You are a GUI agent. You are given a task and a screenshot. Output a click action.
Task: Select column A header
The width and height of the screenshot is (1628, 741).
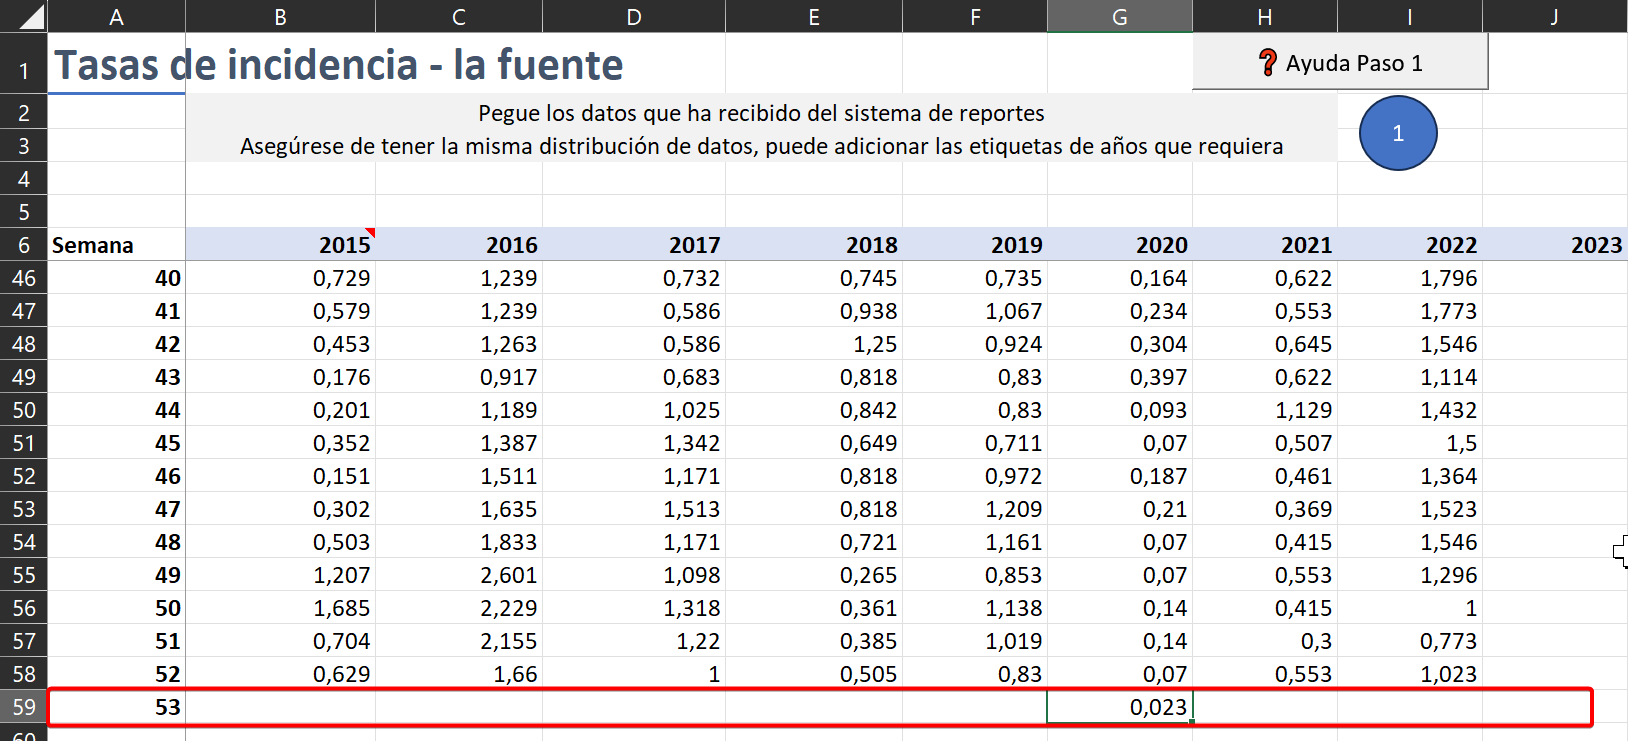(116, 16)
